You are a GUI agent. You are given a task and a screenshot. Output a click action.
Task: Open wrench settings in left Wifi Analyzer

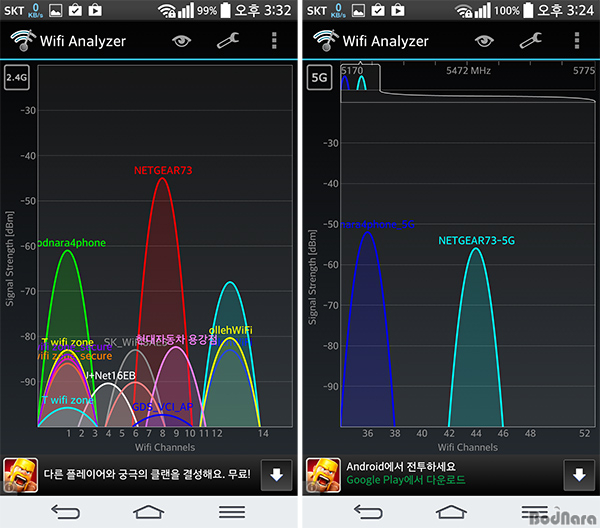[x=228, y=40]
